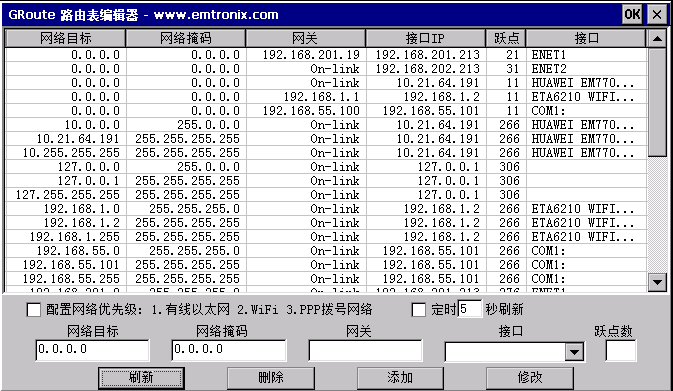Click metric 31 cell in ENET2 row
This screenshot has height=391, width=673.
tap(506, 69)
